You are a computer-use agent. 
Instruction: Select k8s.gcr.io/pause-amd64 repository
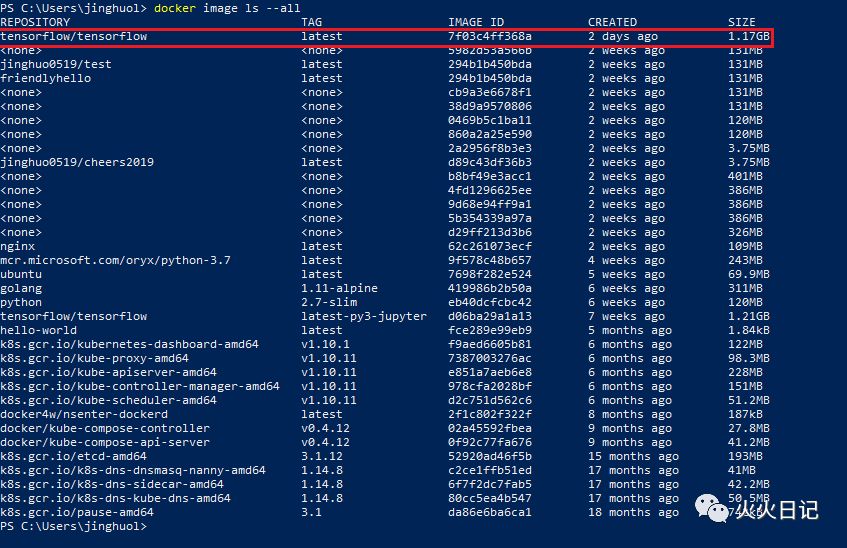77,512
